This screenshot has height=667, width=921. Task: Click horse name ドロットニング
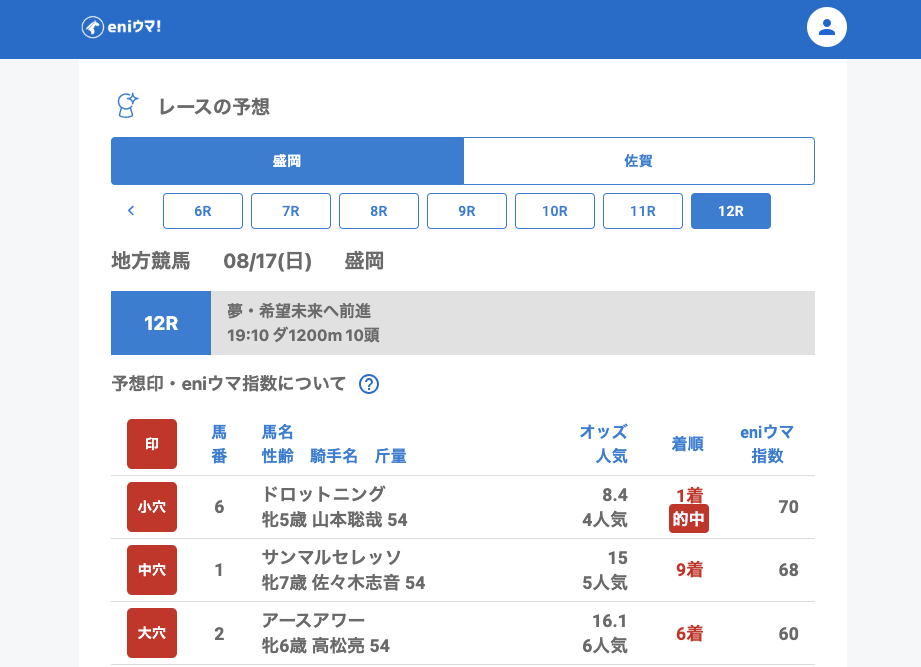pyautogui.click(x=323, y=494)
